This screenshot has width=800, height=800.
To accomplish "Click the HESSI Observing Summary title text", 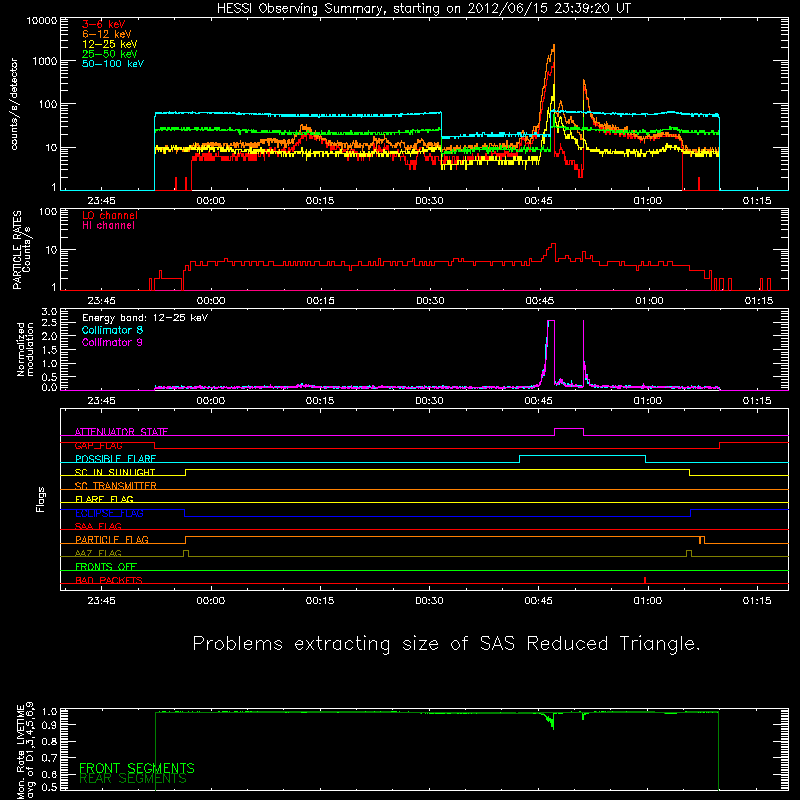I will pyautogui.click(x=423, y=9).
